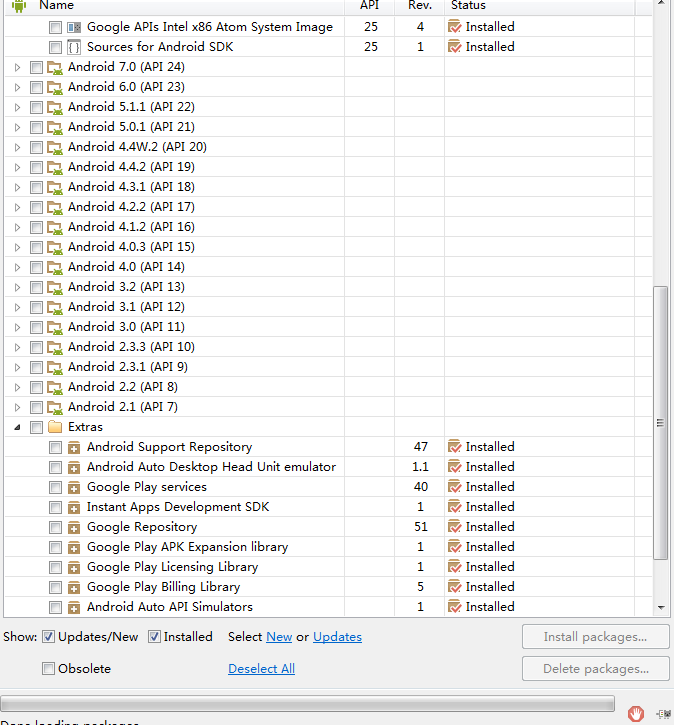Click the Instant Apps Development SDK package icon
674x725 pixels.
(74, 508)
